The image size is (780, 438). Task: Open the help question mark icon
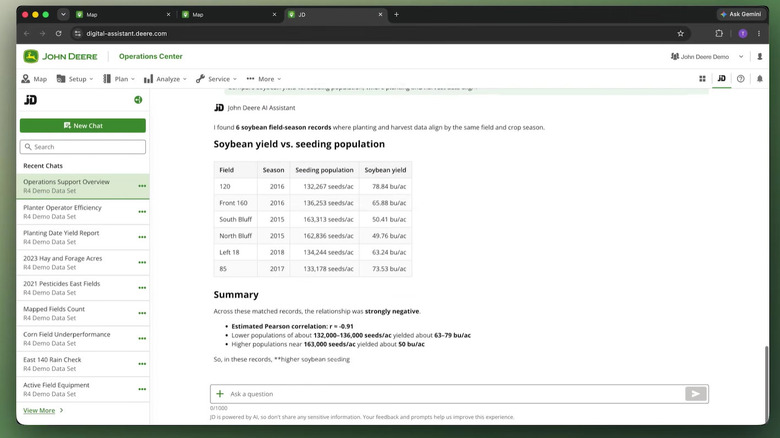click(741, 79)
